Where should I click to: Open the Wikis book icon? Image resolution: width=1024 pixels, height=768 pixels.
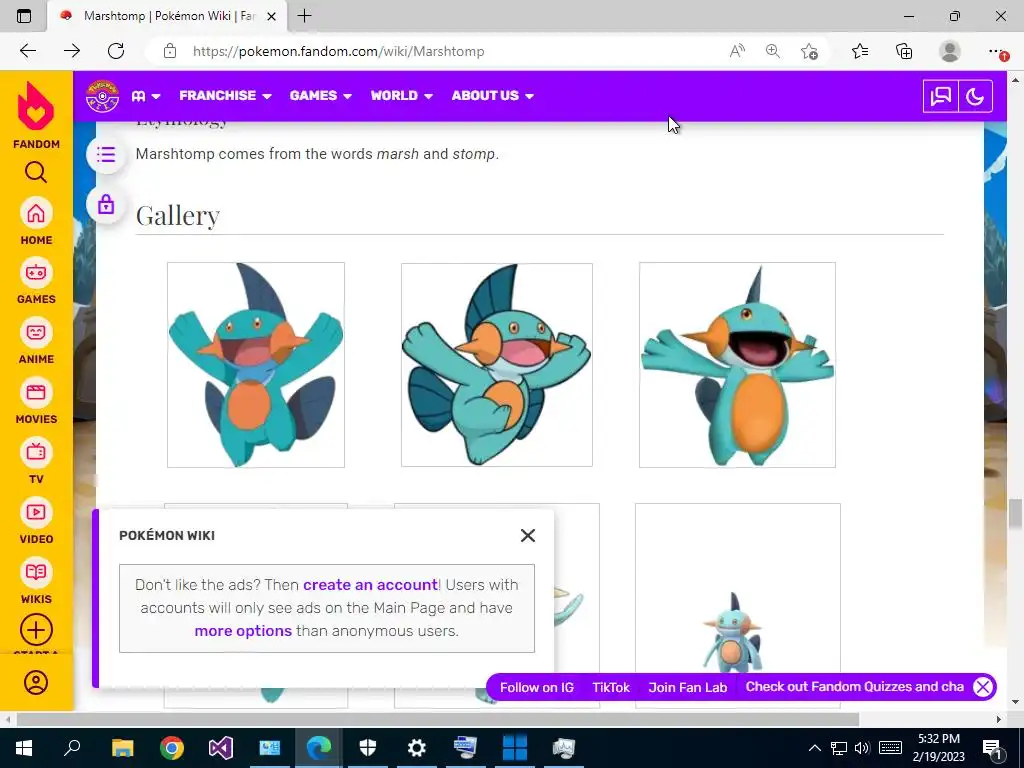(36, 572)
